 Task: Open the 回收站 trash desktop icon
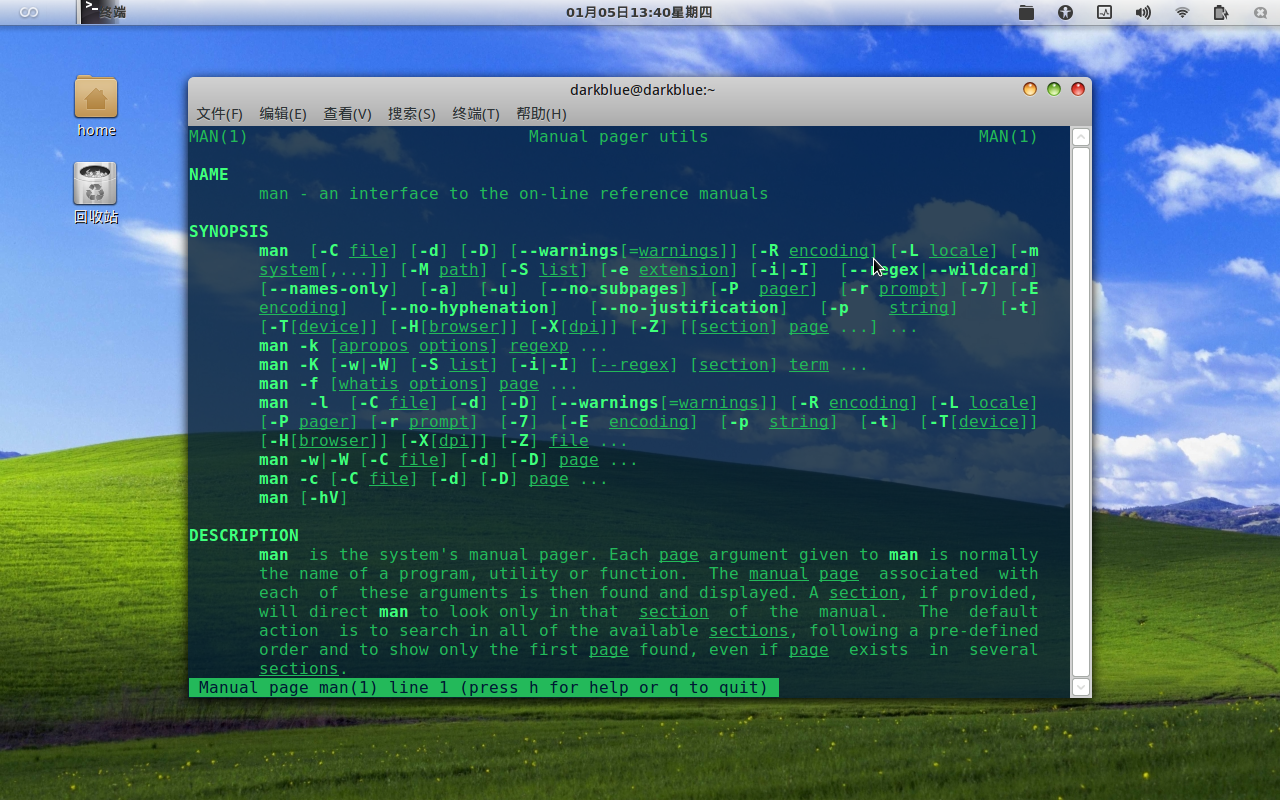pos(96,193)
